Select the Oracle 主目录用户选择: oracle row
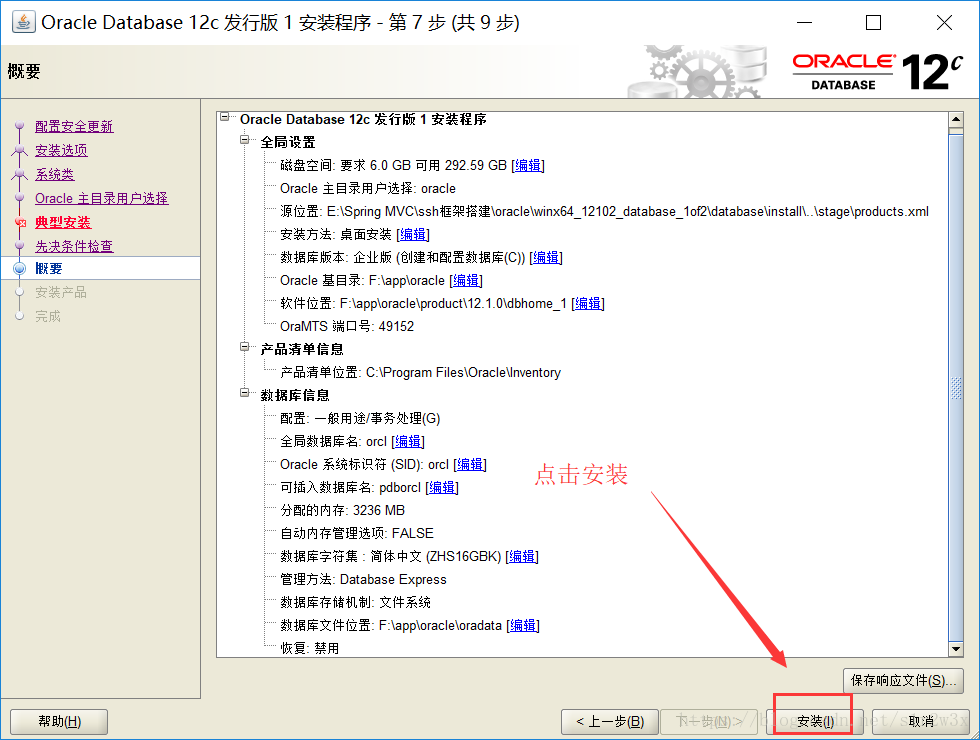The width and height of the screenshot is (980, 740). 368,189
